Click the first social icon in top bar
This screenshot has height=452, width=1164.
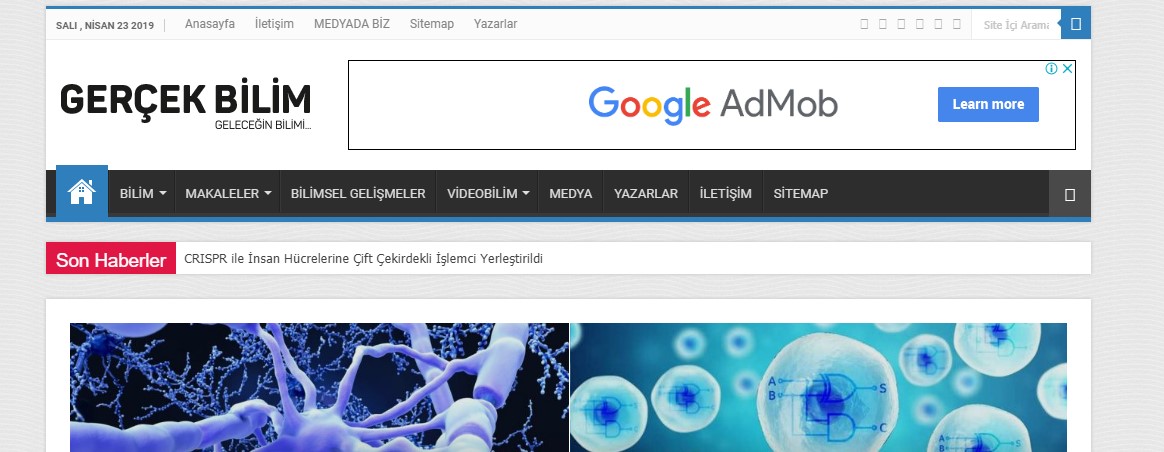point(864,24)
